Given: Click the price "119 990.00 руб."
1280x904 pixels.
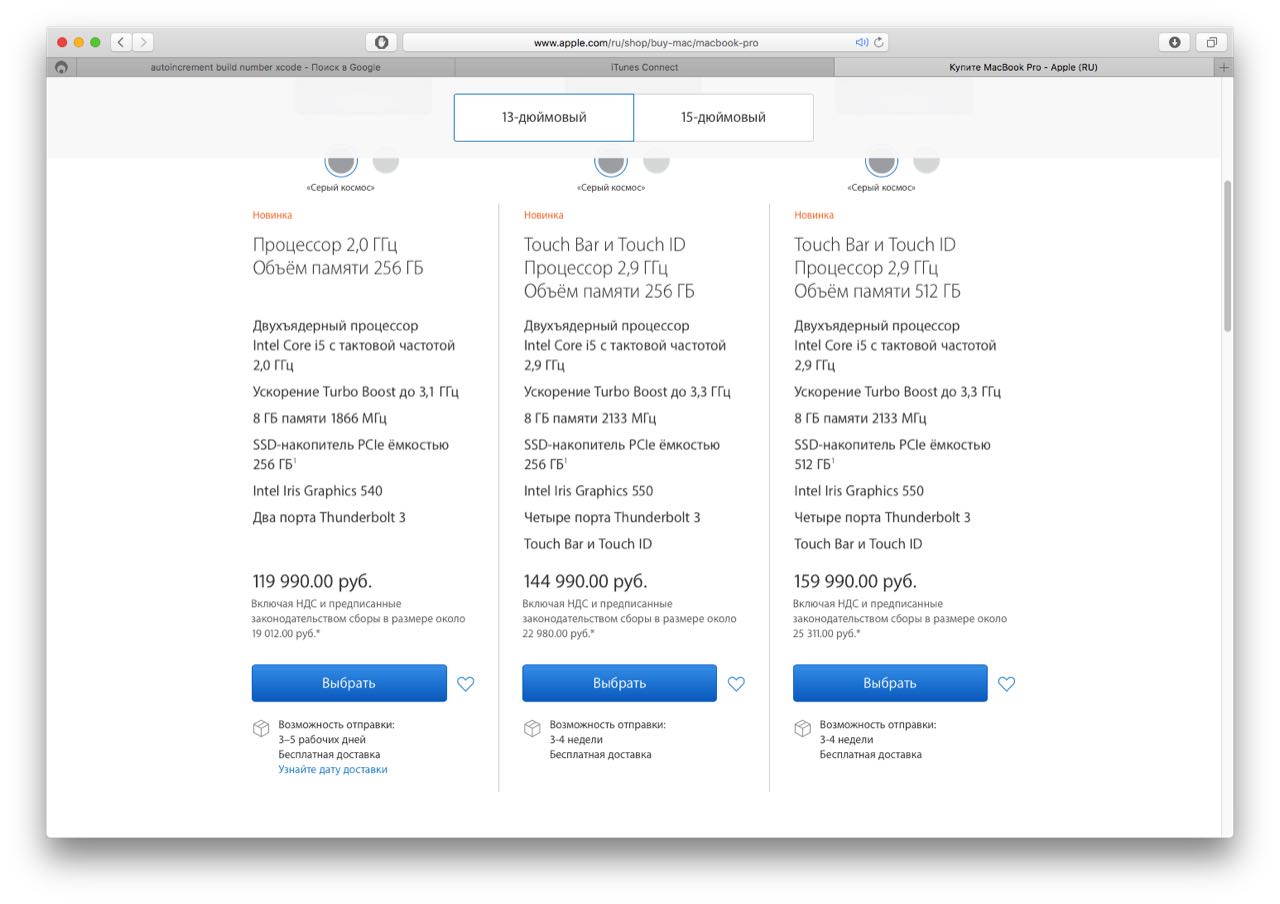Looking at the screenshot, I should point(312,581).
